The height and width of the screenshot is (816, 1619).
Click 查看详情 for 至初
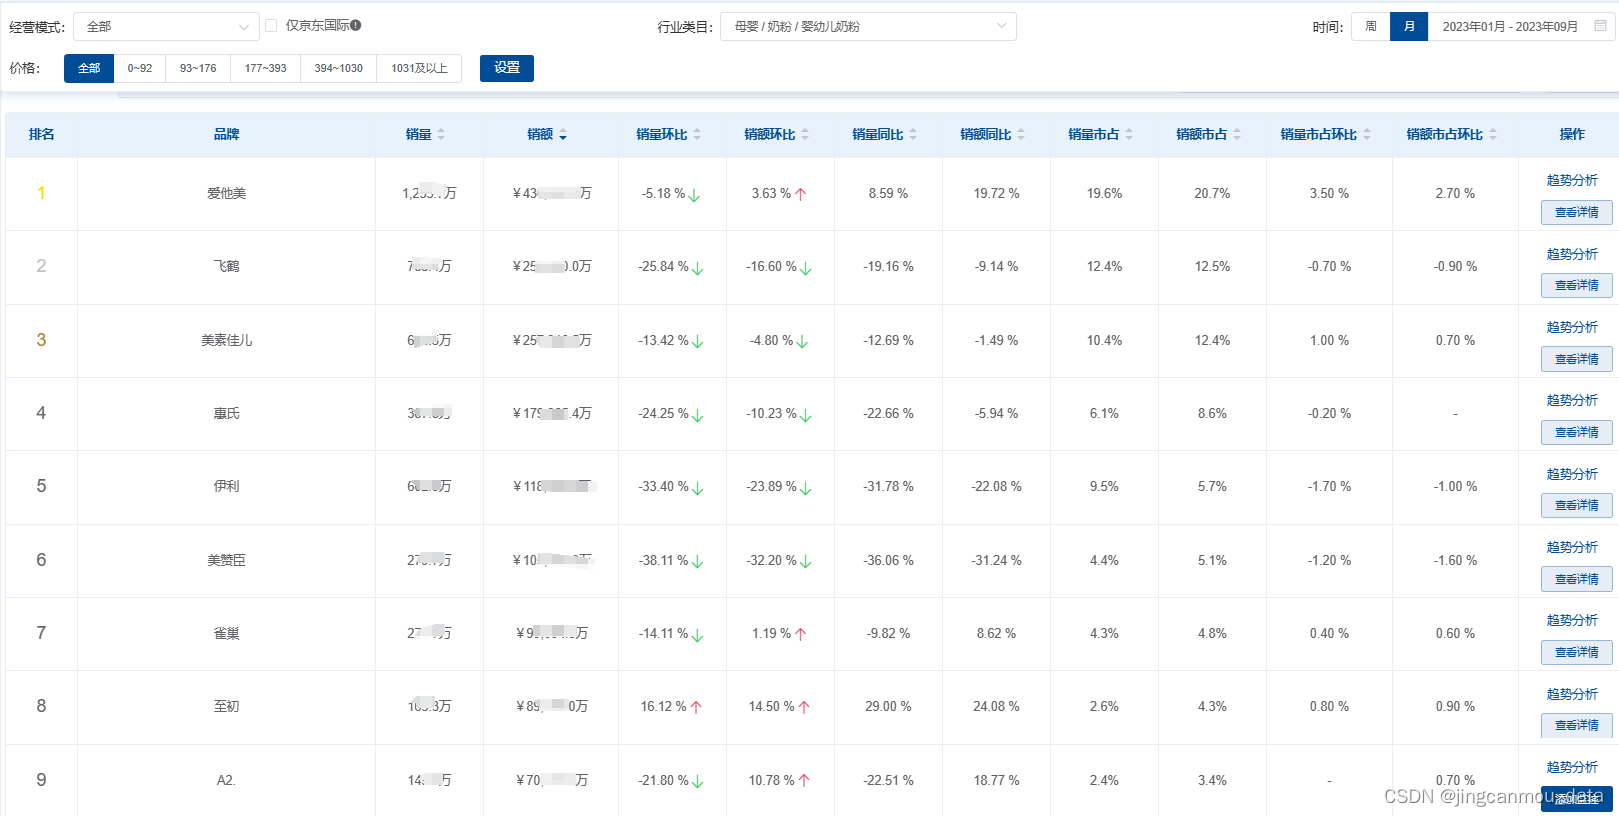[x=1577, y=725]
